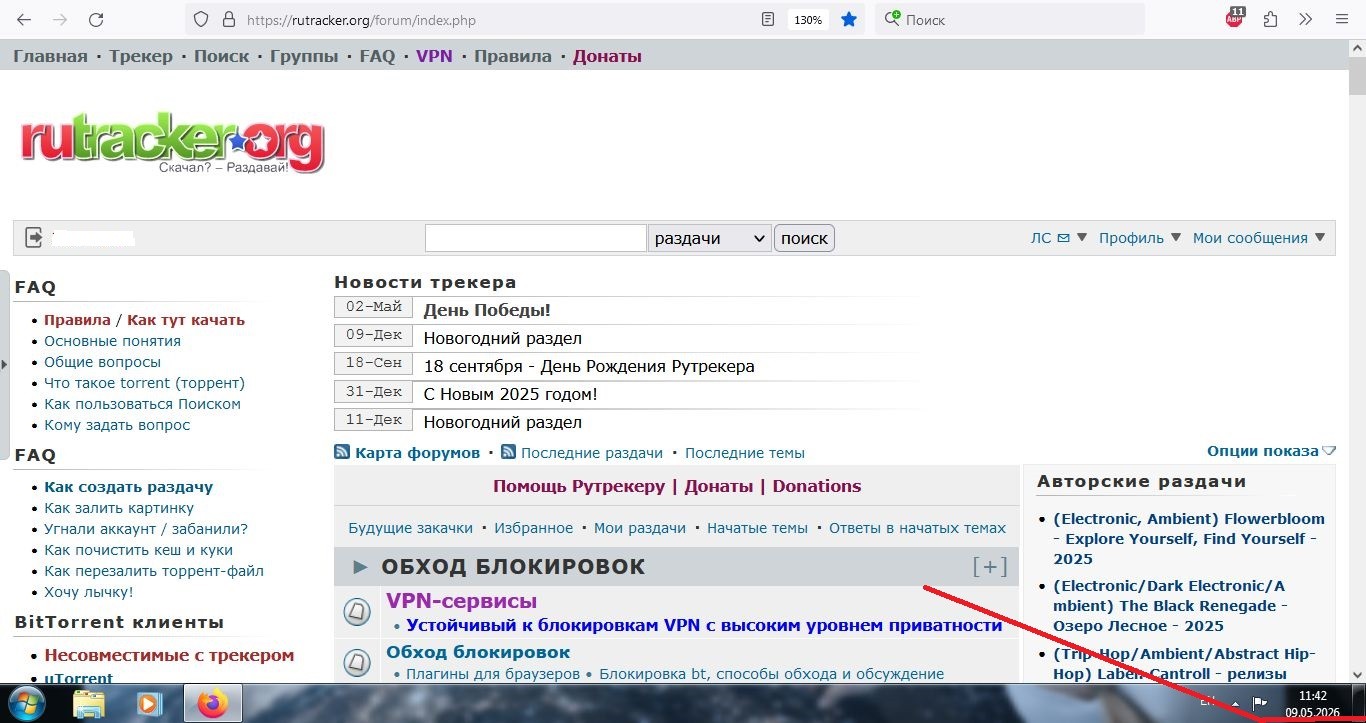This screenshot has height=723, width=1366.
Task: Click the shield tracking protection icon
Action: point(200,19)
